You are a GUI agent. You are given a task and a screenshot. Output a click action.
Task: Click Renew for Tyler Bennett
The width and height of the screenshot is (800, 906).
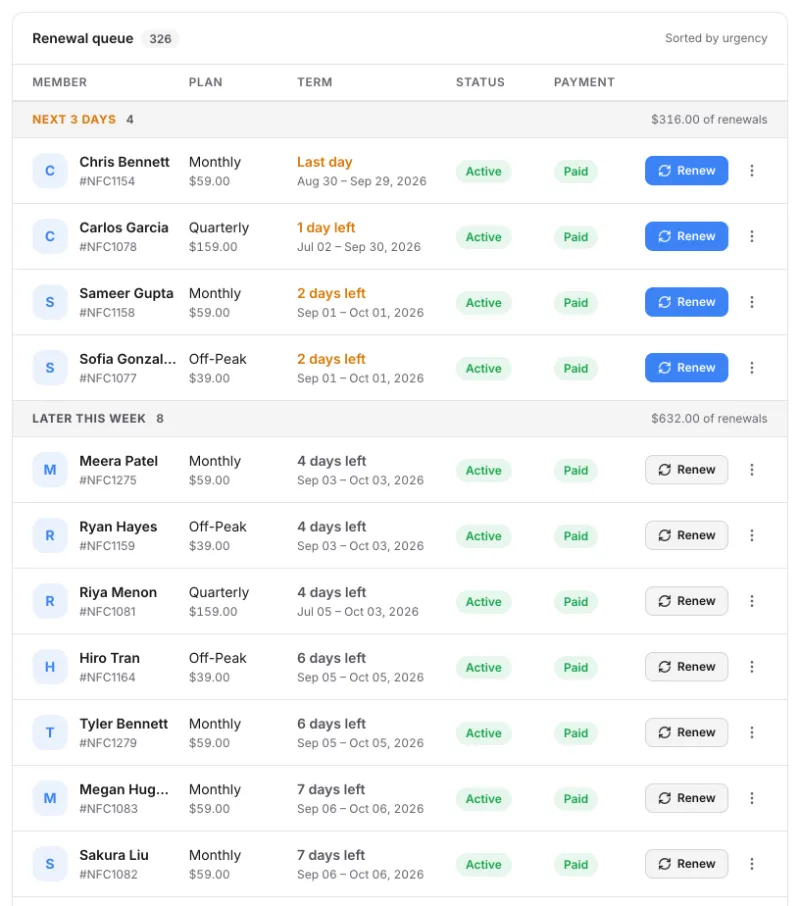click(x=686, y=733)
